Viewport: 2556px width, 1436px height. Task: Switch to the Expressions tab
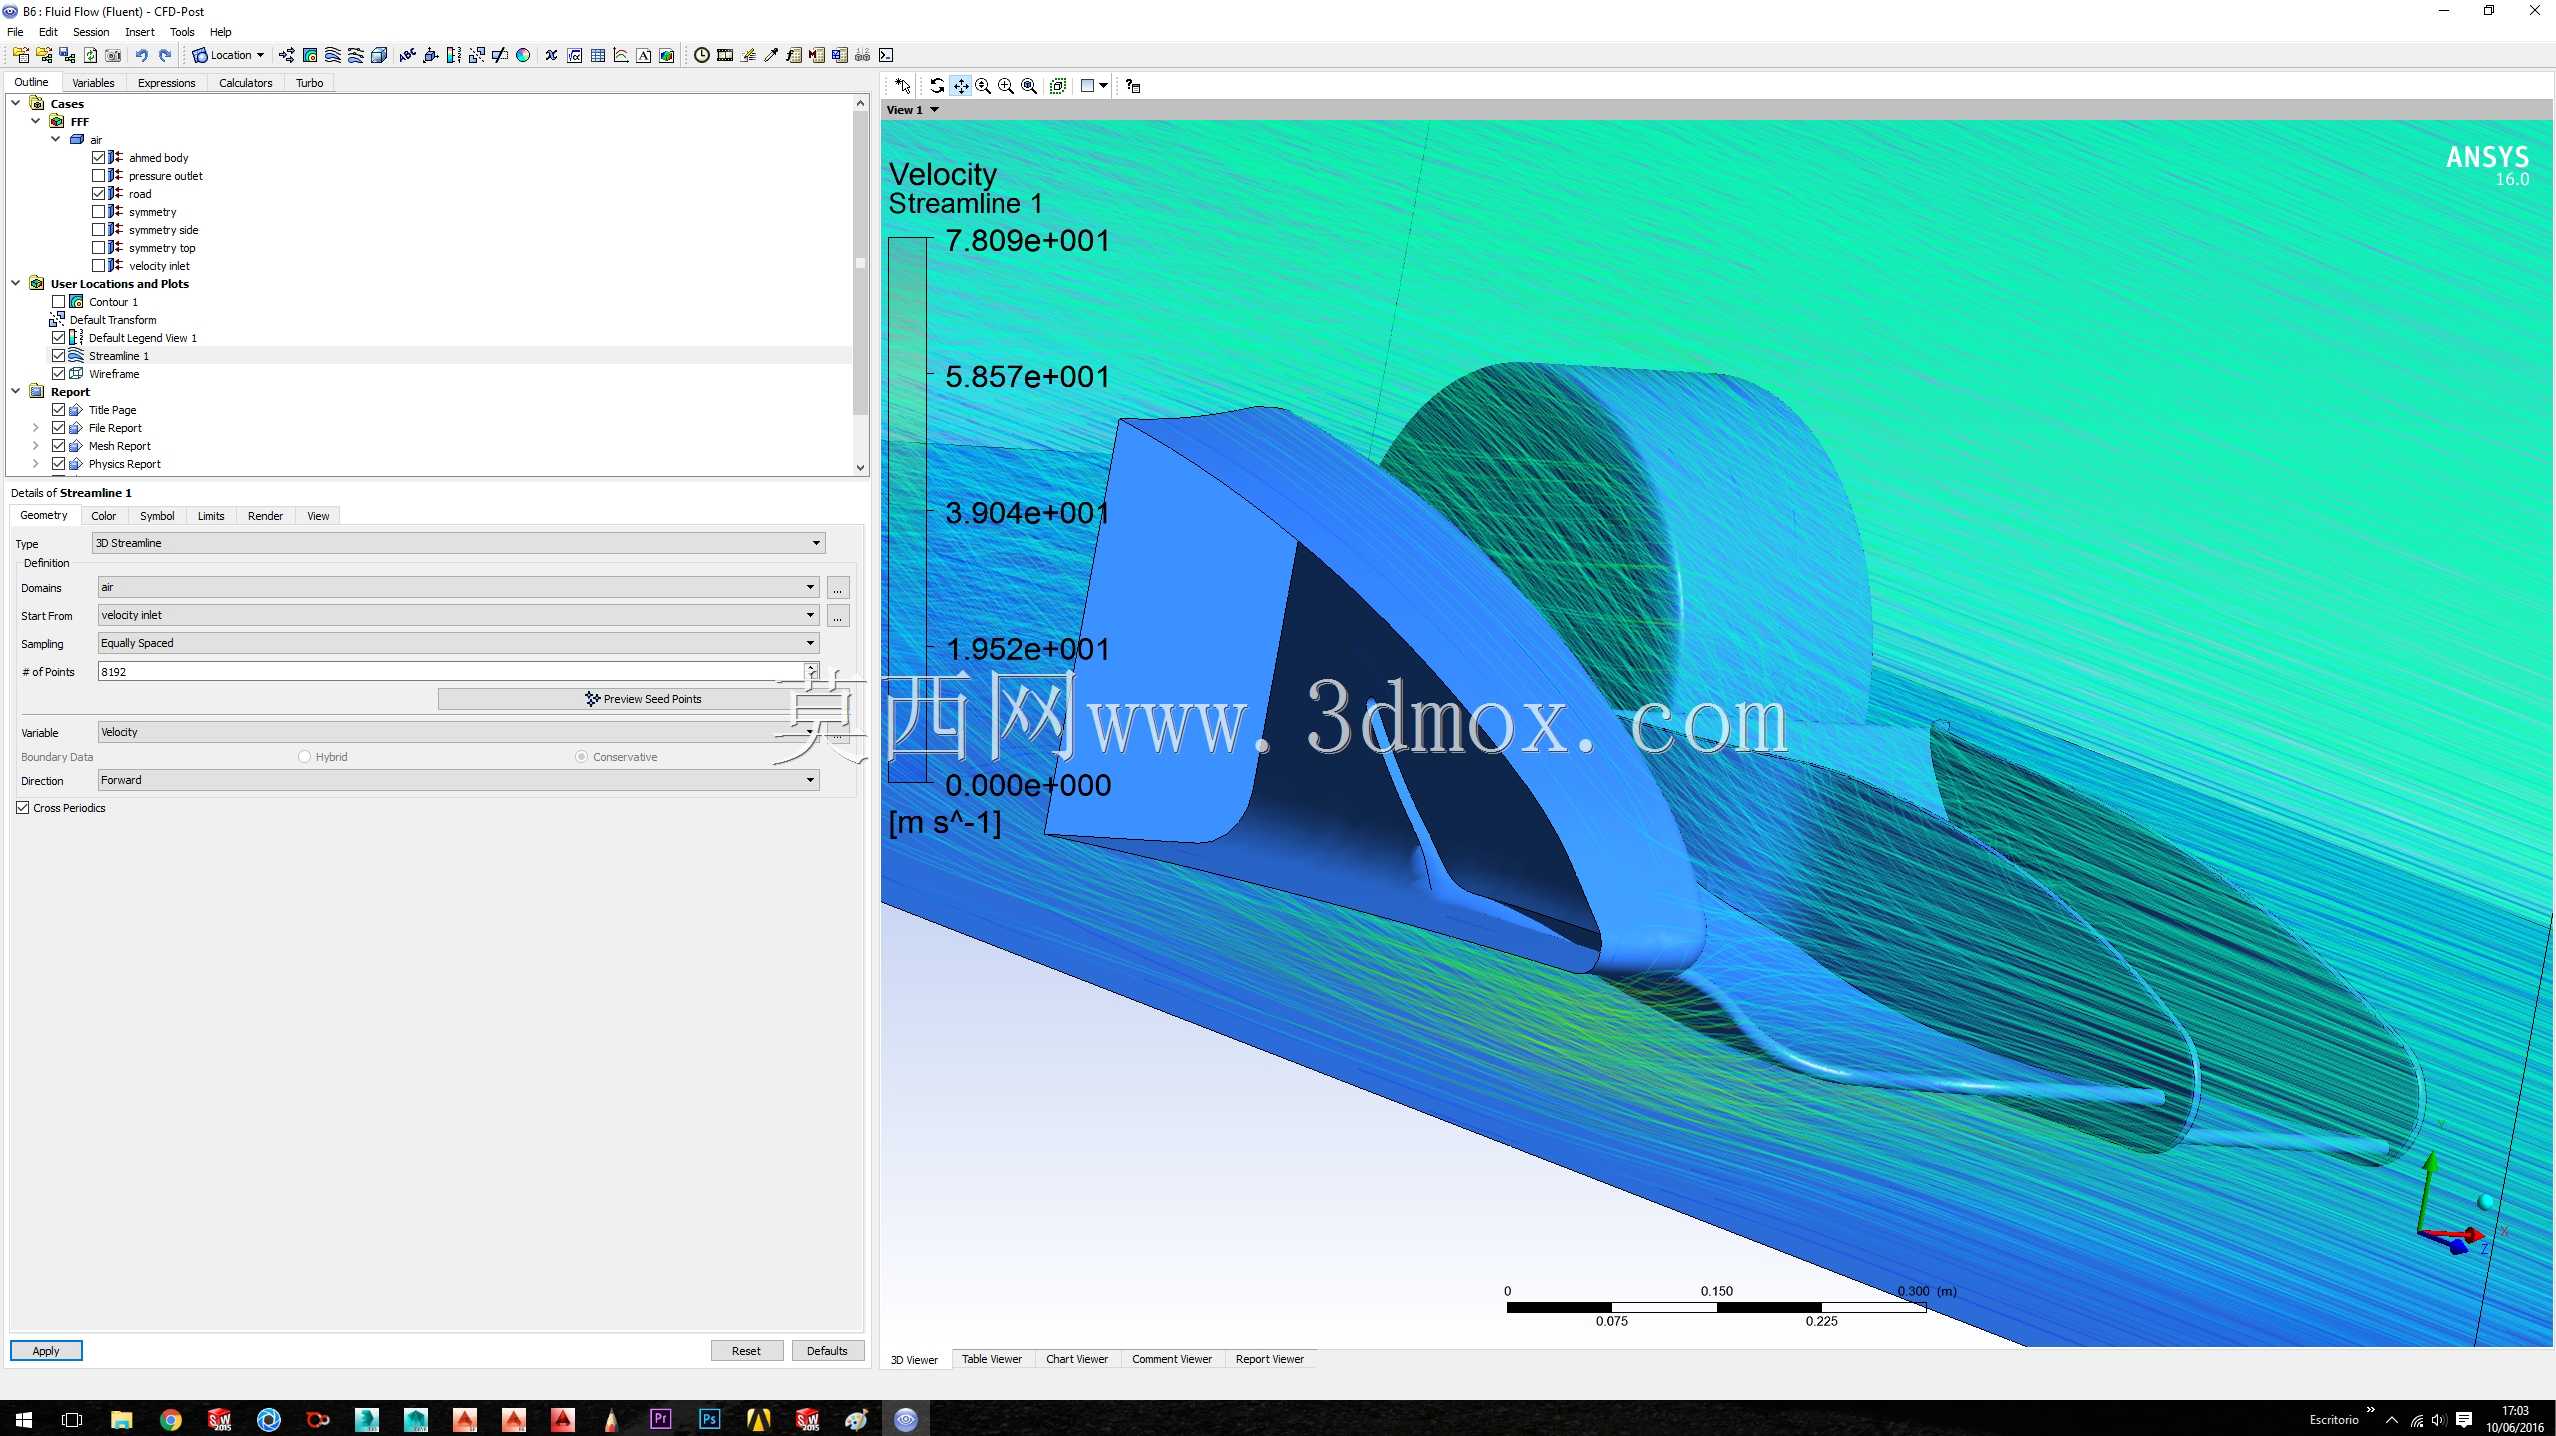166,83
